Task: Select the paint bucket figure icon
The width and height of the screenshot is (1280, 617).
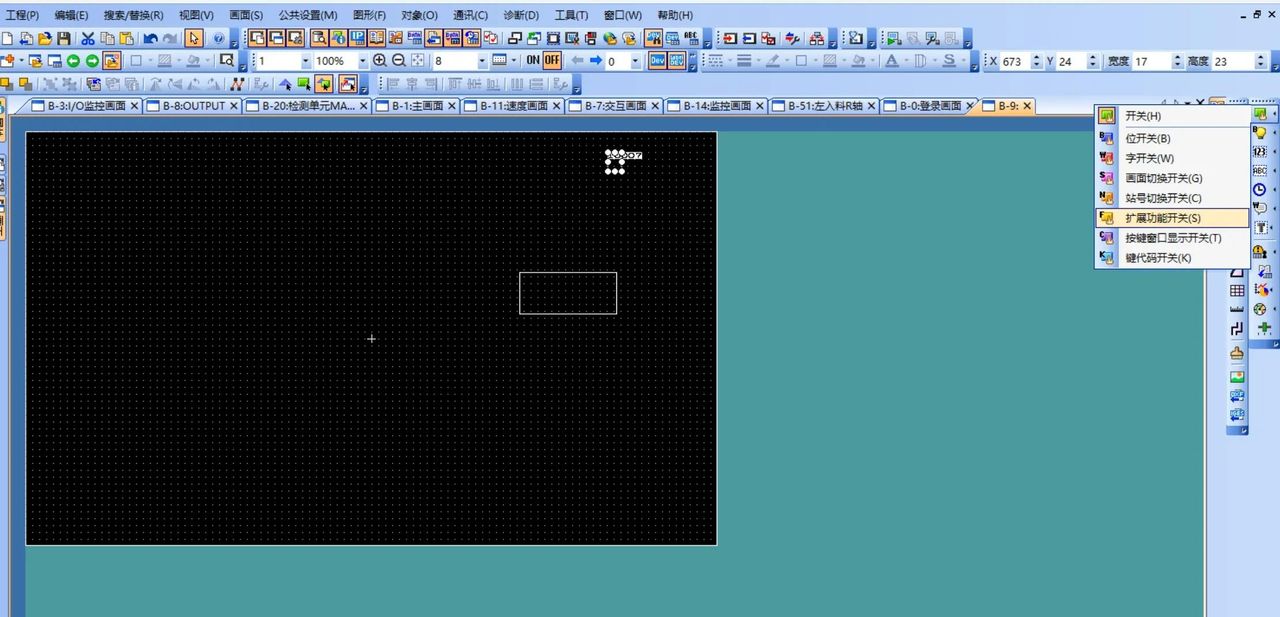Action: pos(1237,353)
